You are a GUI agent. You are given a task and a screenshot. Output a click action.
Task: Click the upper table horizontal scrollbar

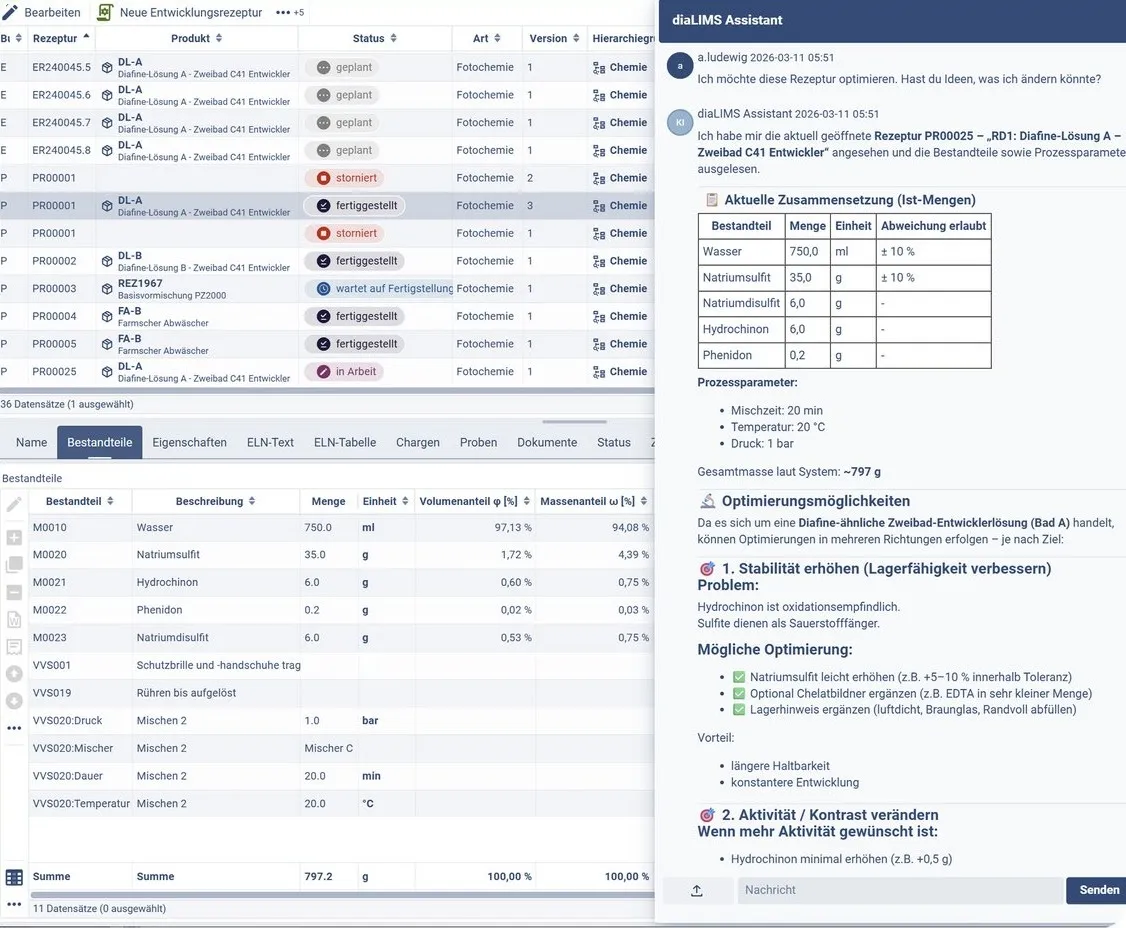[327, 391]
